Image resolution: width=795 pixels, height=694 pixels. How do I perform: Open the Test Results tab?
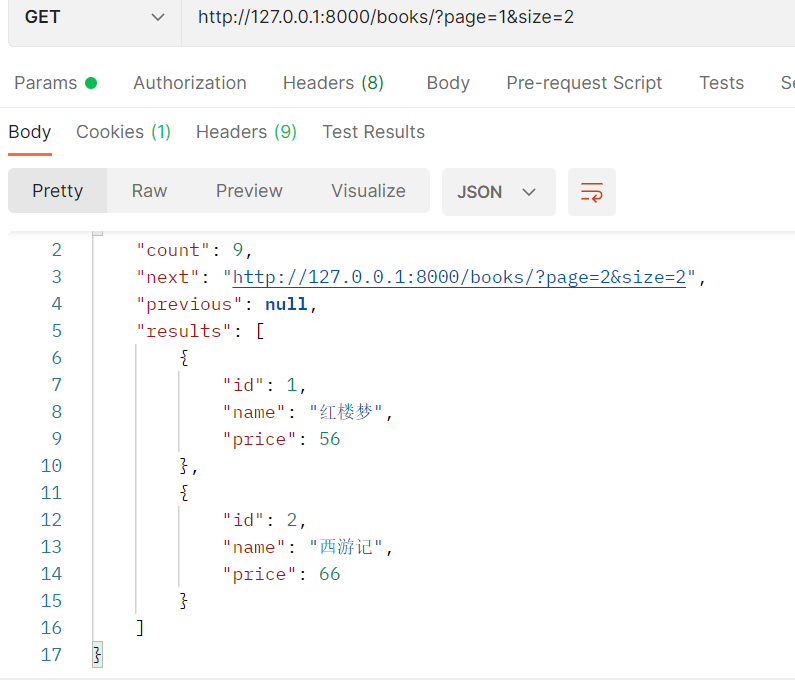pyautogui.click(x=373, y=132)
